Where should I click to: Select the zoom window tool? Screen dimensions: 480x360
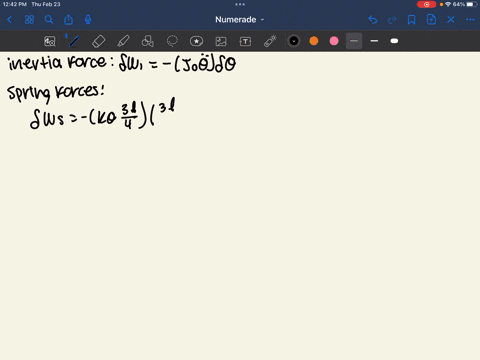tap(50, 41)
